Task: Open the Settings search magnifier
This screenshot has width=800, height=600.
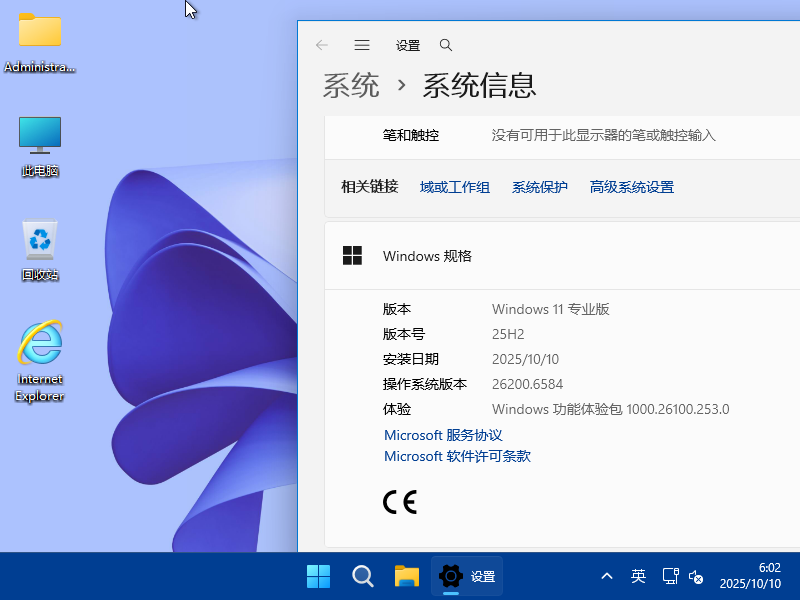Action: pos(445,45)
